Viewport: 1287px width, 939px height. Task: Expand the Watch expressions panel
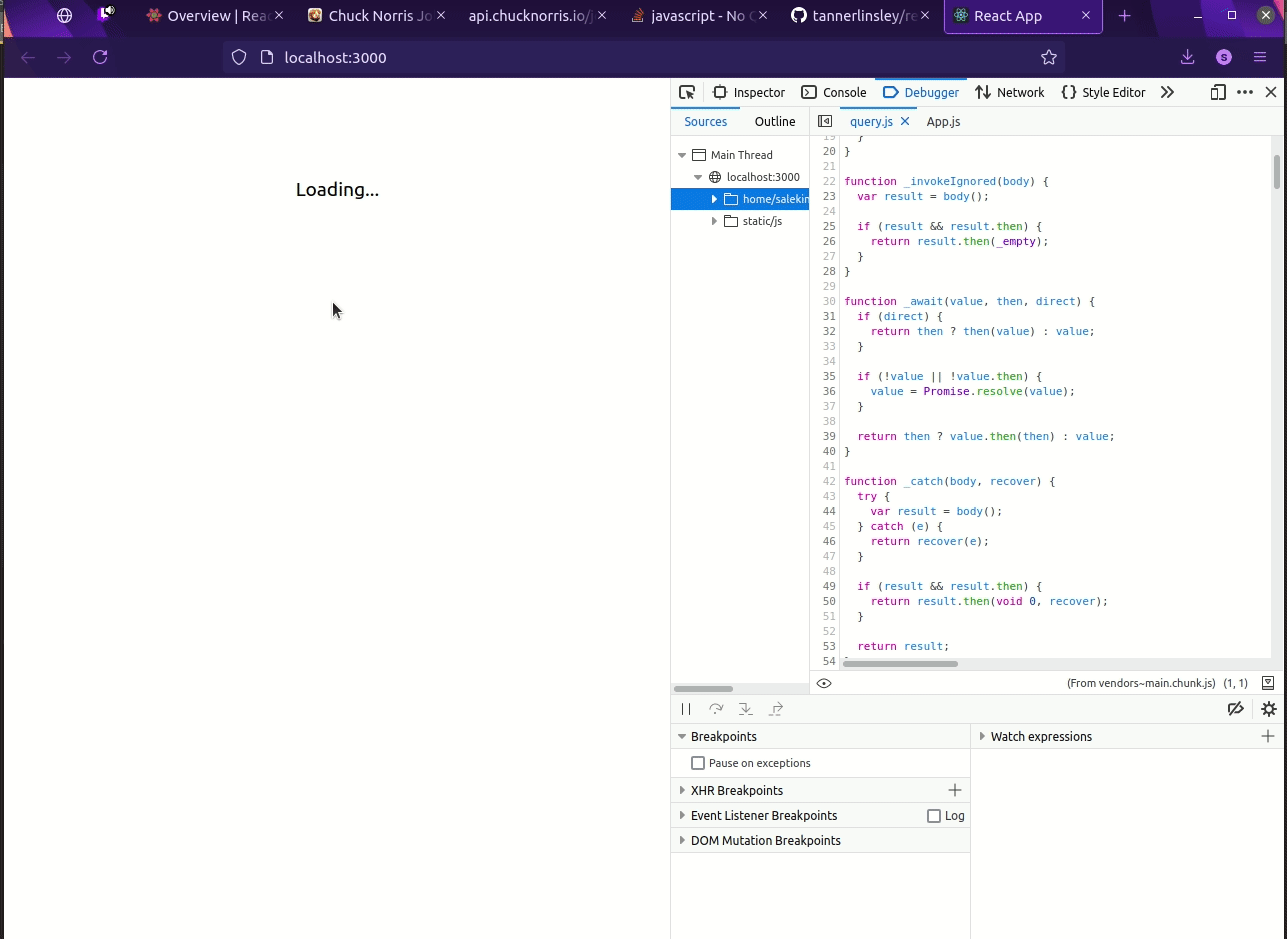982,736
